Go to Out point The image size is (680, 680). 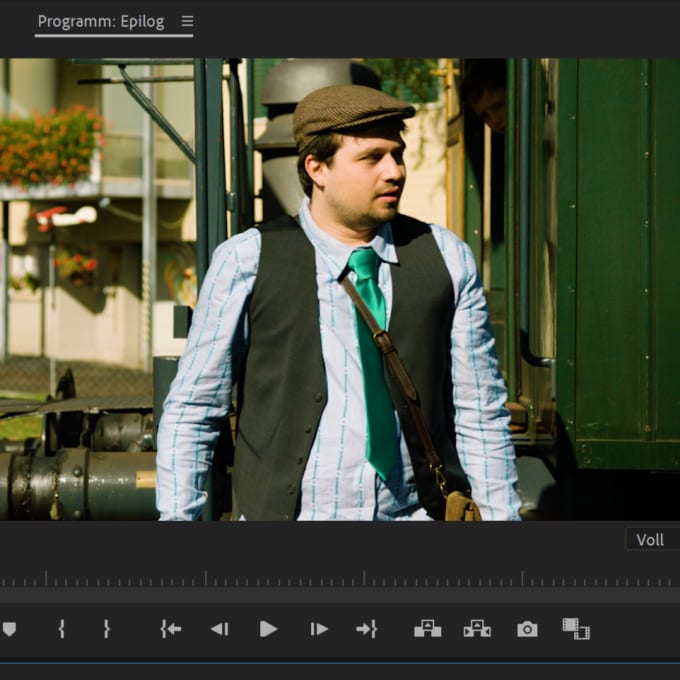coord(366,629)
